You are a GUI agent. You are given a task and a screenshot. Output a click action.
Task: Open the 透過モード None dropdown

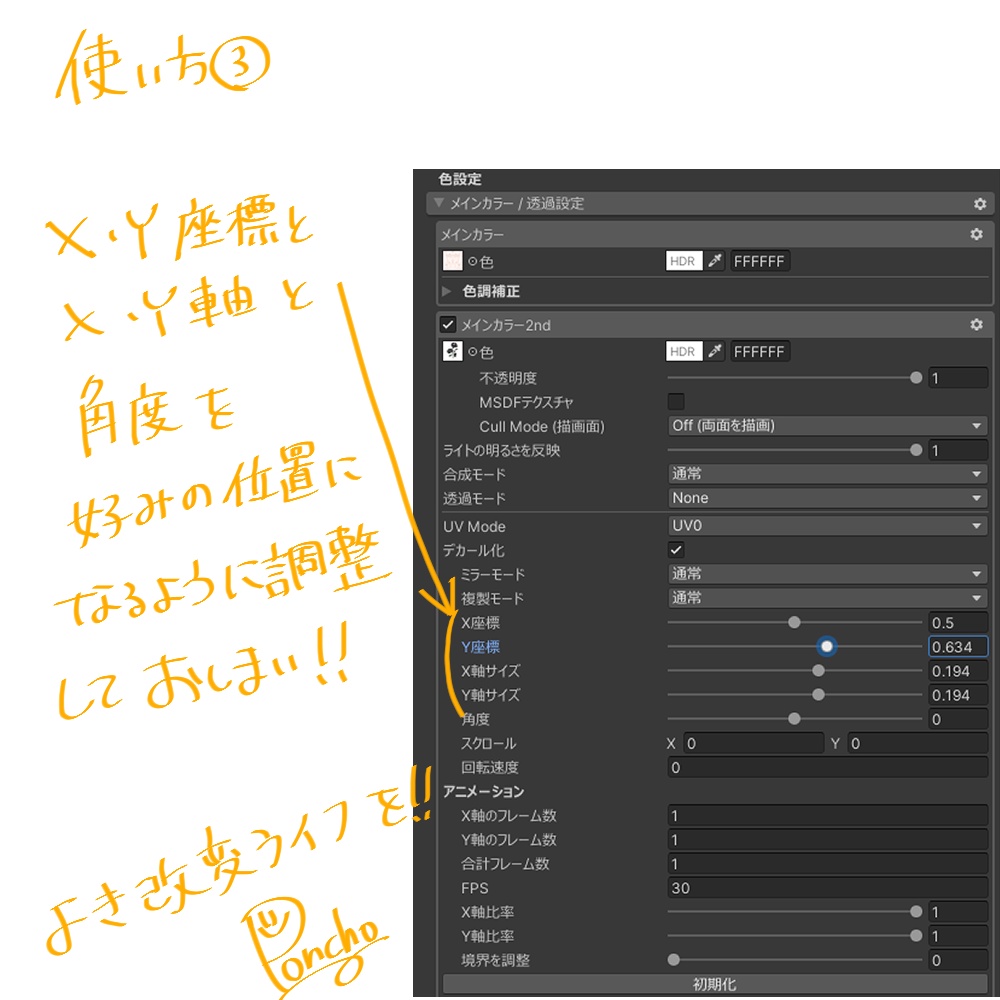(827, 498)
